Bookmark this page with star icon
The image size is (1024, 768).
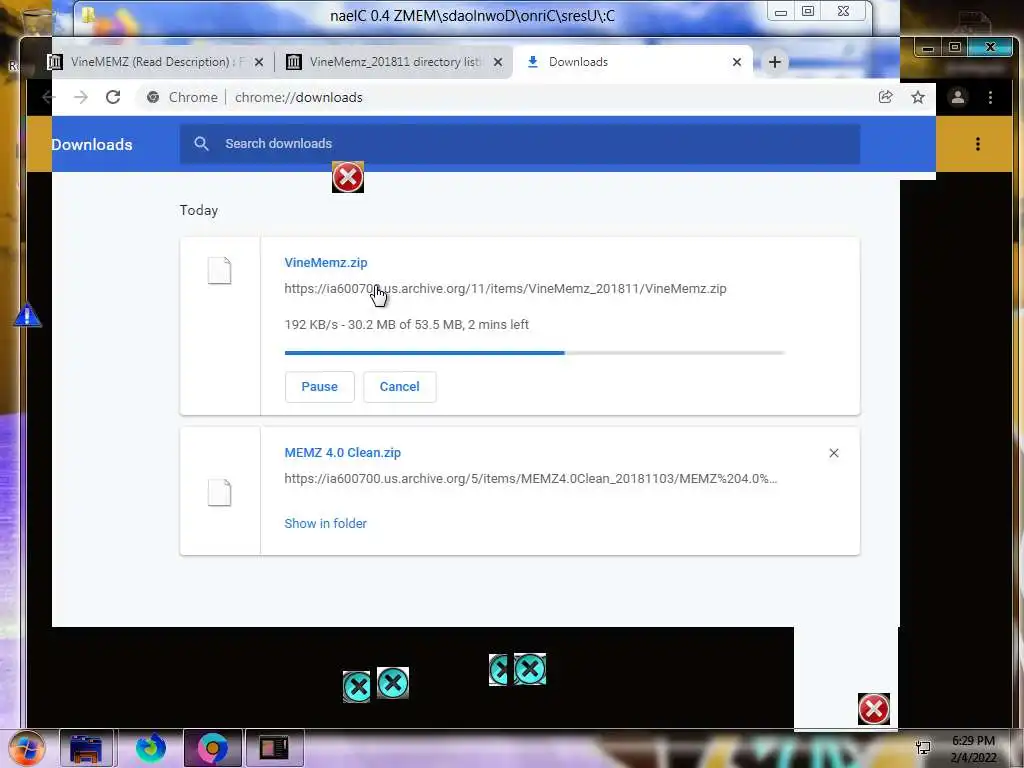pyautogui.click(x=918, y=97)
